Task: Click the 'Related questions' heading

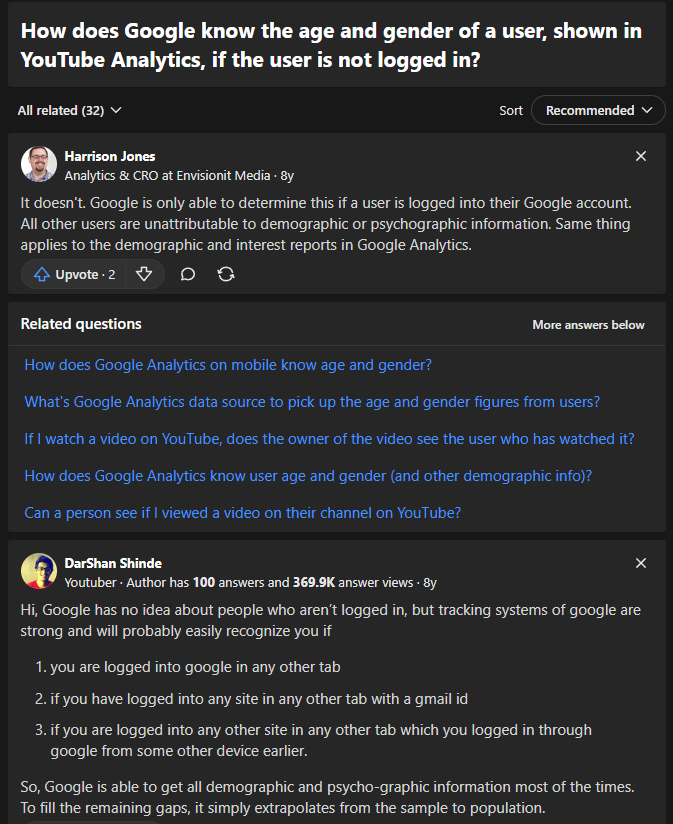Action: coord(81,324)
